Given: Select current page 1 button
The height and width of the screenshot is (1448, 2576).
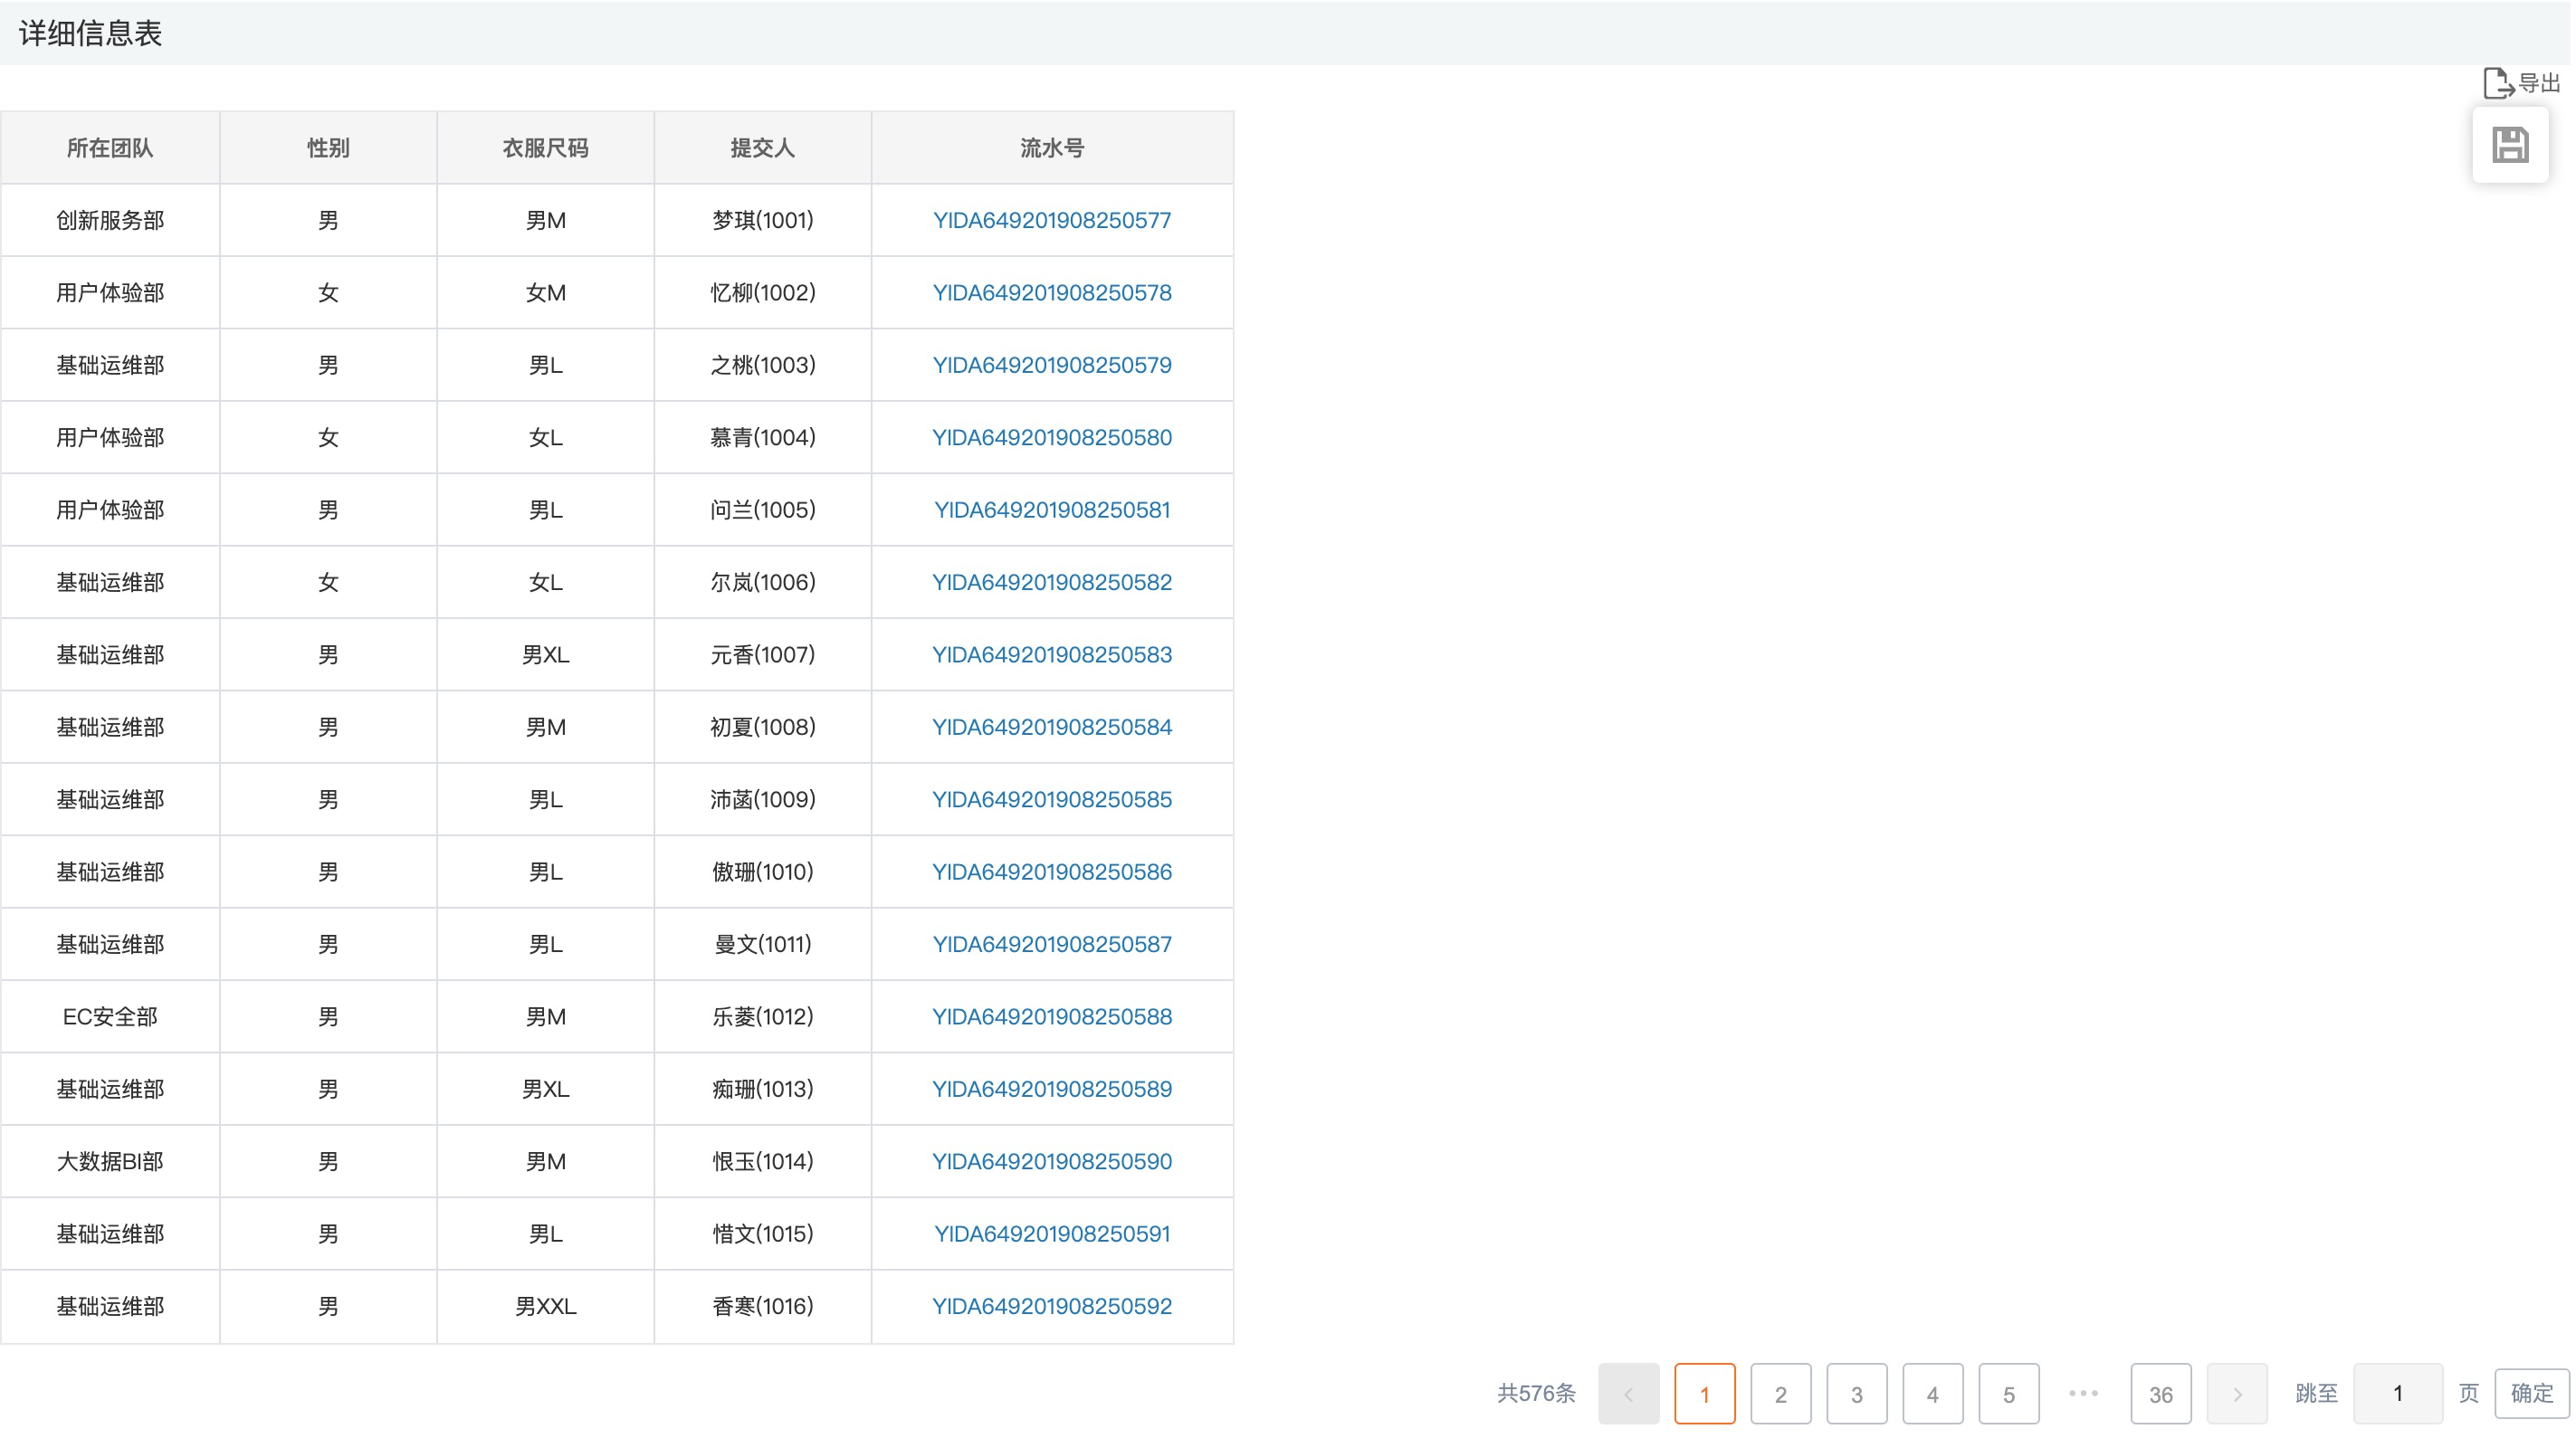Looking at the screenshot, I should [x=1704, y=1394].
